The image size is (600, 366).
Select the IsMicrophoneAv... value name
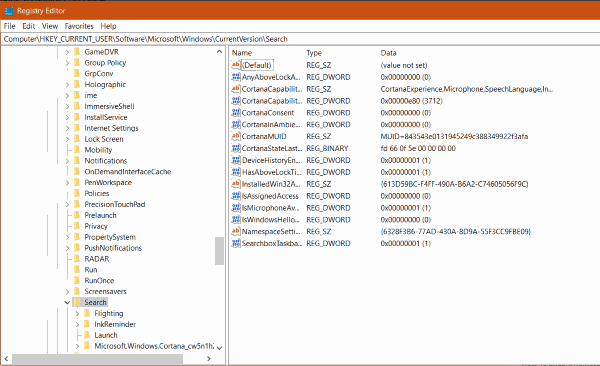[271, 208]
